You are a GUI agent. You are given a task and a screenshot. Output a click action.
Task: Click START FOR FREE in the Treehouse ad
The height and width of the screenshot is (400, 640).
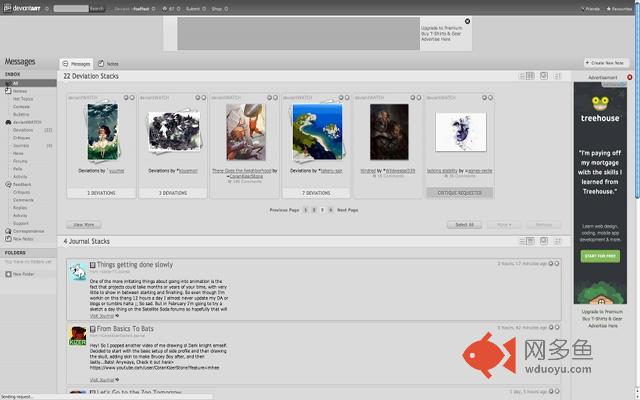(x=600, y=256)
